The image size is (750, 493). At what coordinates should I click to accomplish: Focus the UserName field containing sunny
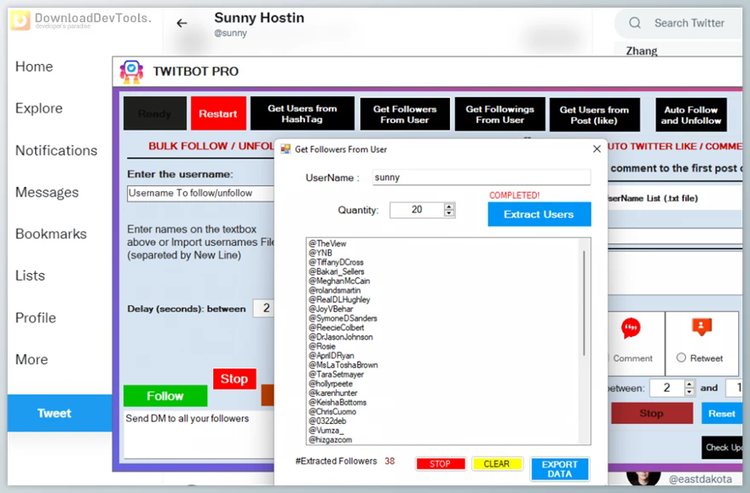click(481, 177)
